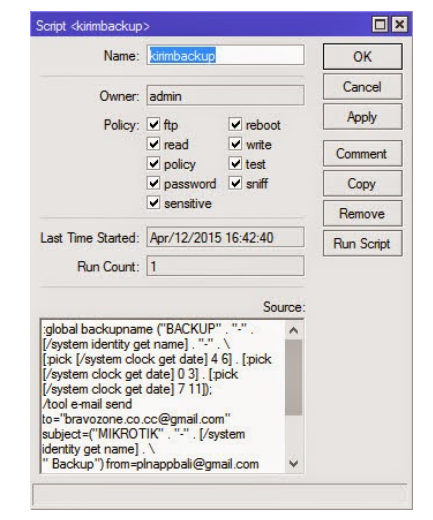433x520 pixels.
Task: Open the Comment dialog button
Action: coord(363,153)
